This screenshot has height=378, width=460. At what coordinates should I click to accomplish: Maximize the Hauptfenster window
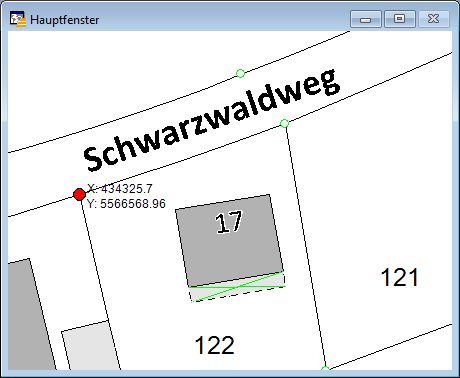[x=400, y=19]
